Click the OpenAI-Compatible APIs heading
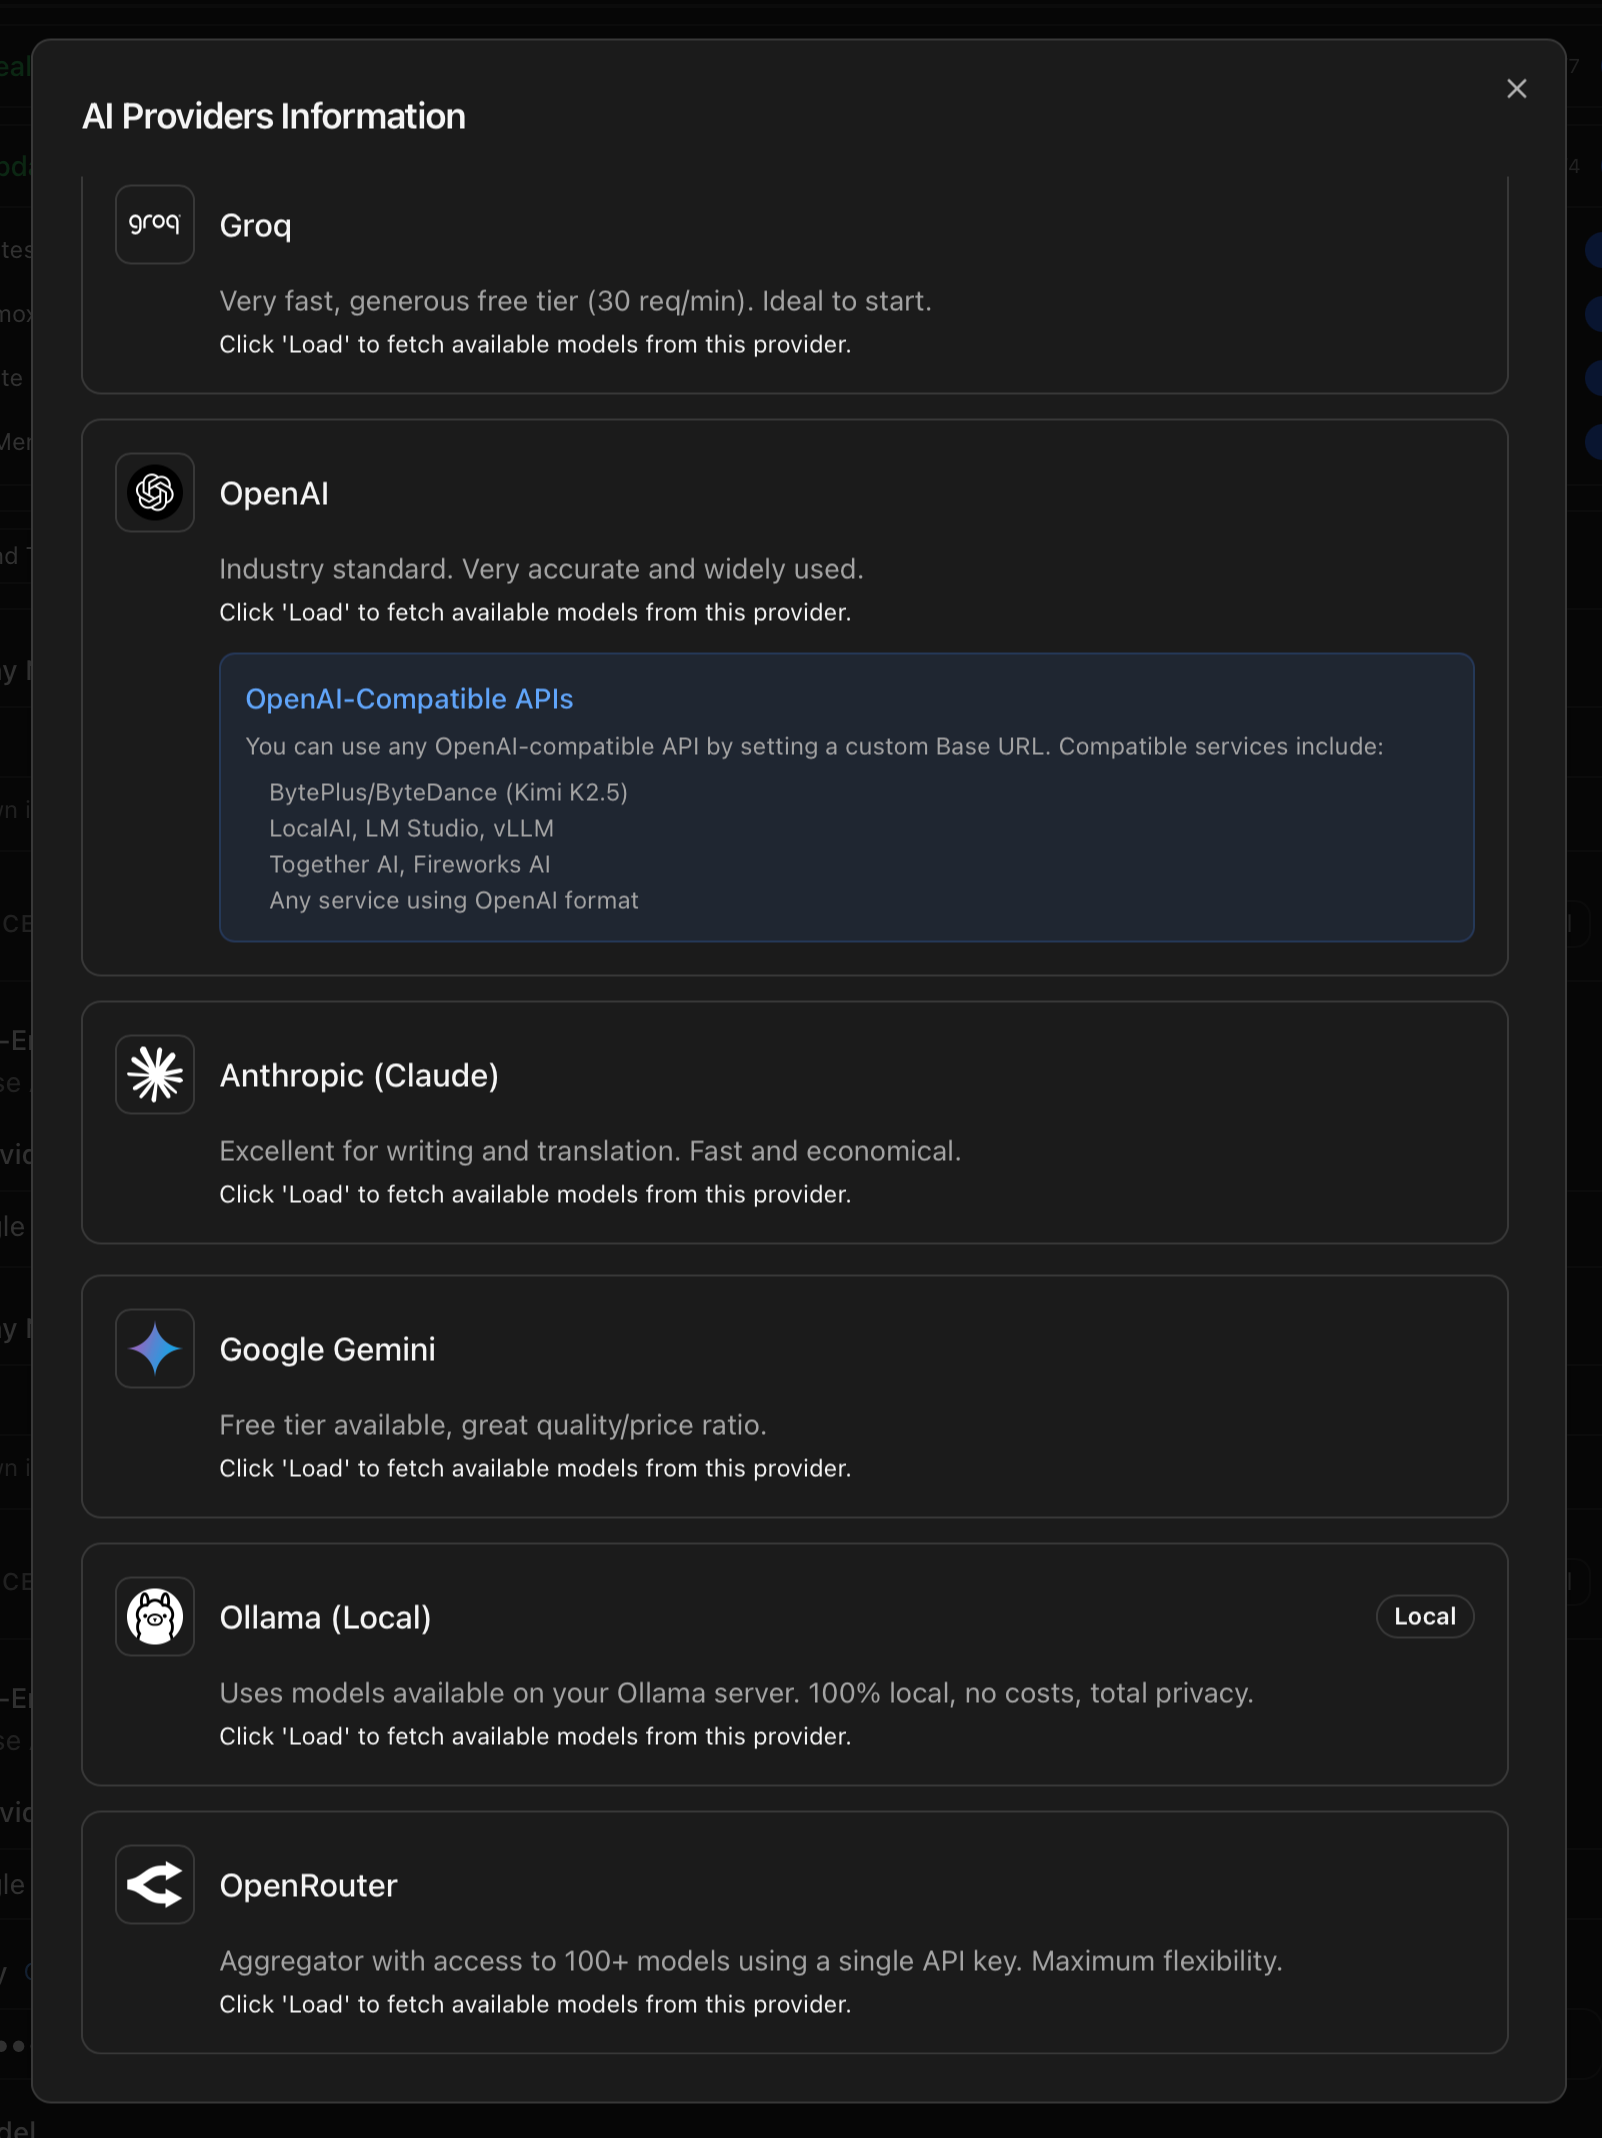Viewport: 1602px width, 2138px height. pyautogui.click(x=409, y=698)
